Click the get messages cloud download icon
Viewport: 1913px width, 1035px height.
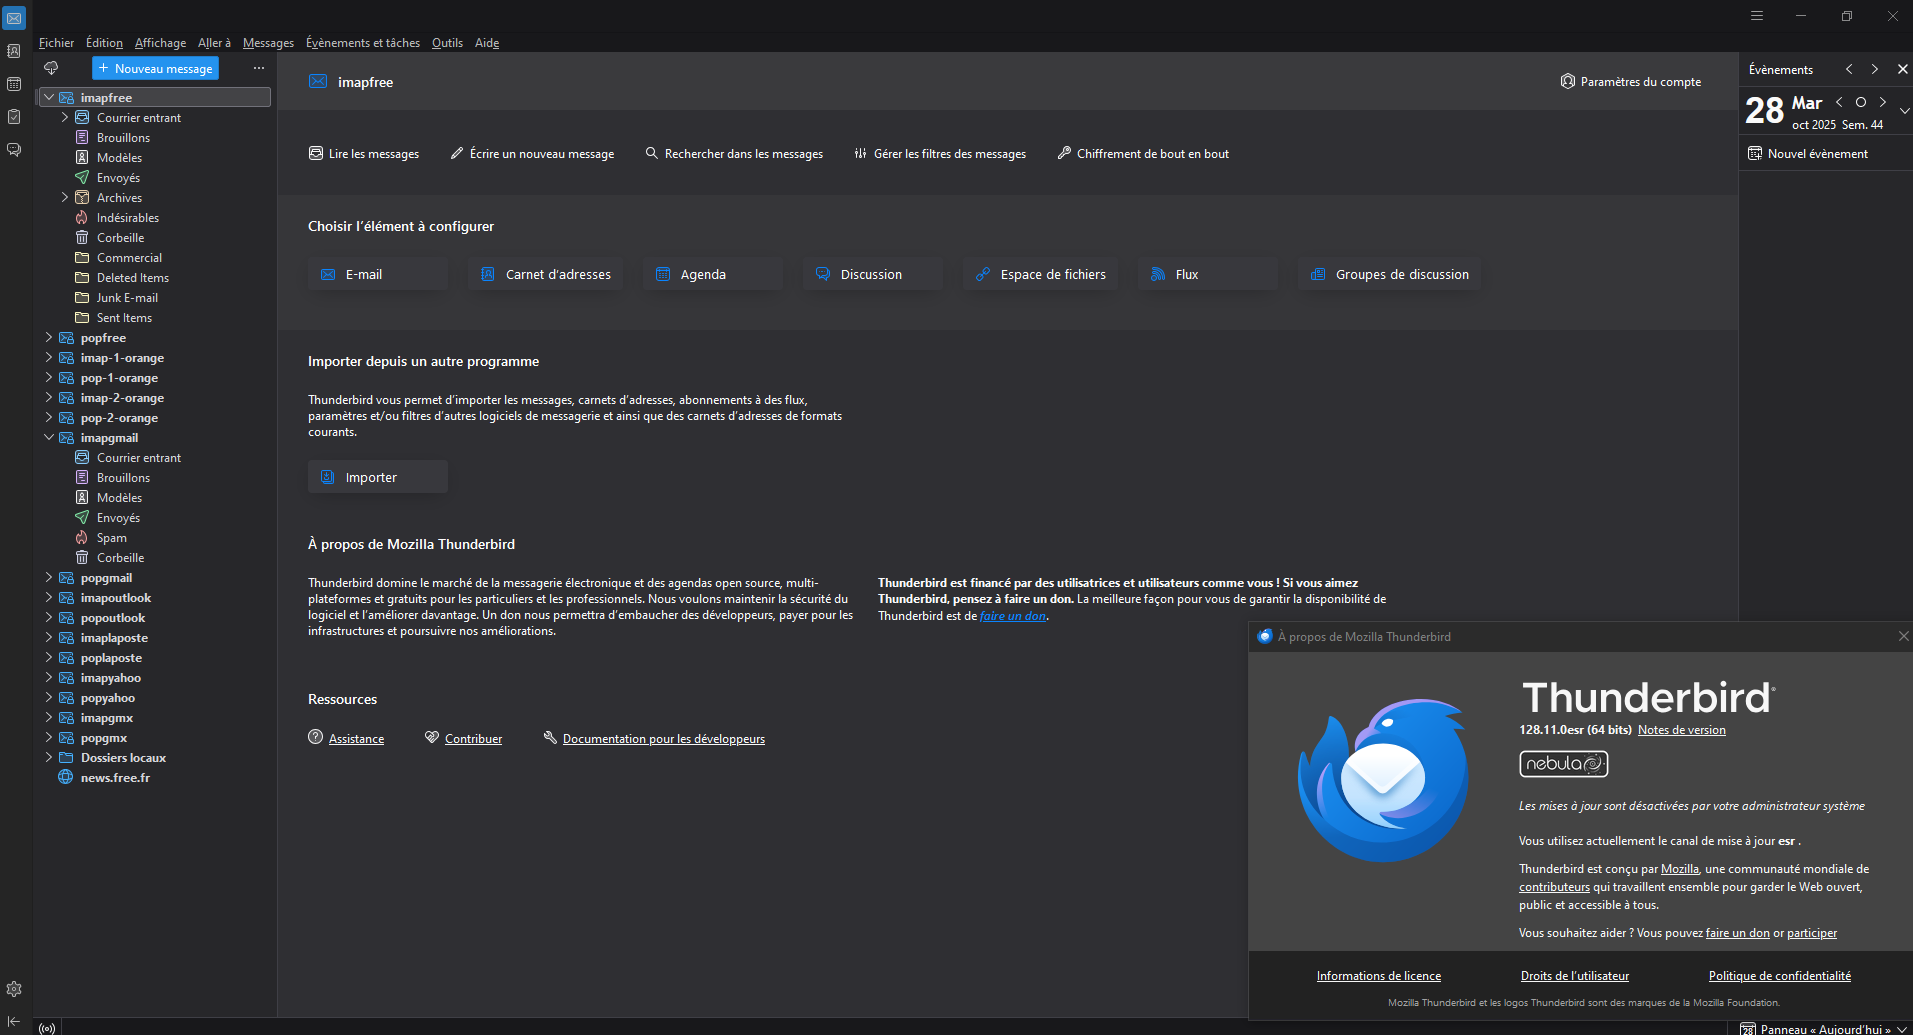point(51,68)
